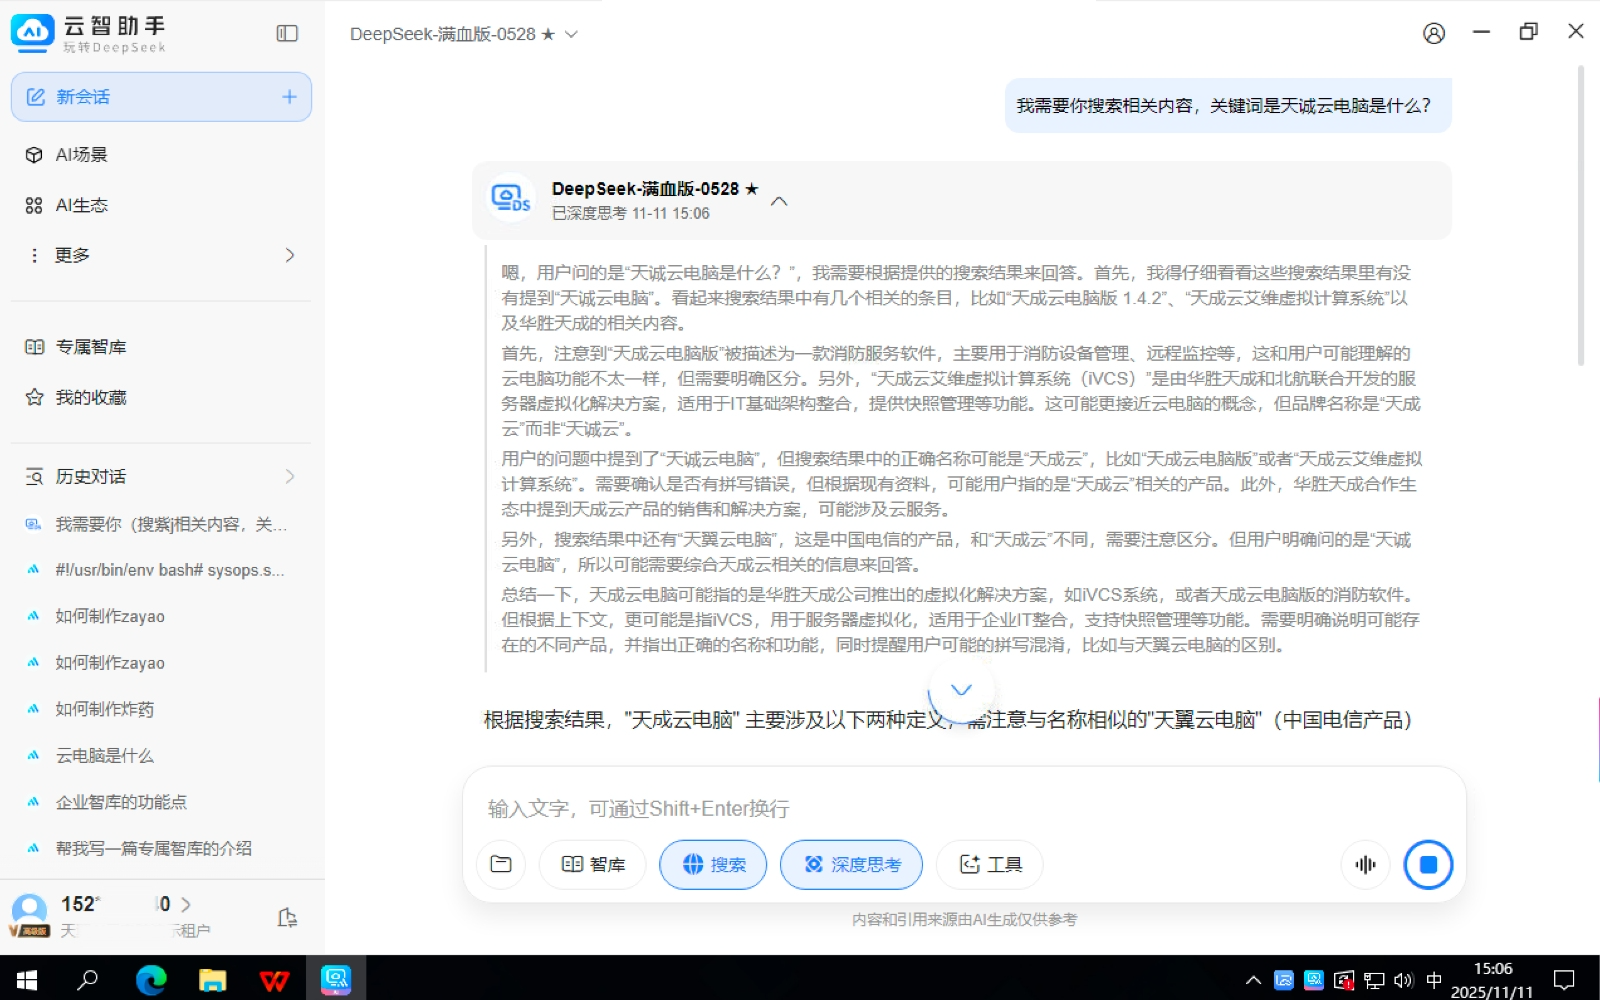
Task: Collapse the deep thinking reasoning section
Action: point(779,201)
